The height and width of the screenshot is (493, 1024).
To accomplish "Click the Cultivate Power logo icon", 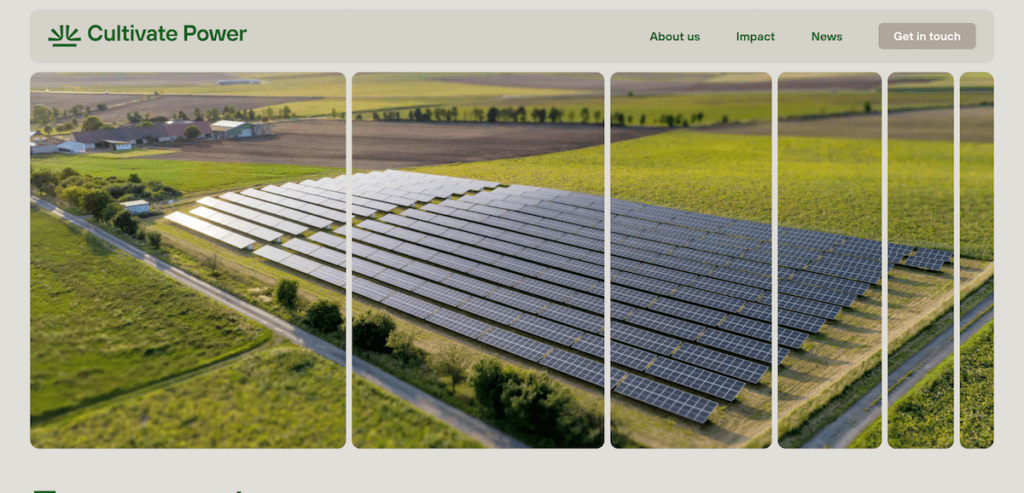I will [x=64, y=35].
